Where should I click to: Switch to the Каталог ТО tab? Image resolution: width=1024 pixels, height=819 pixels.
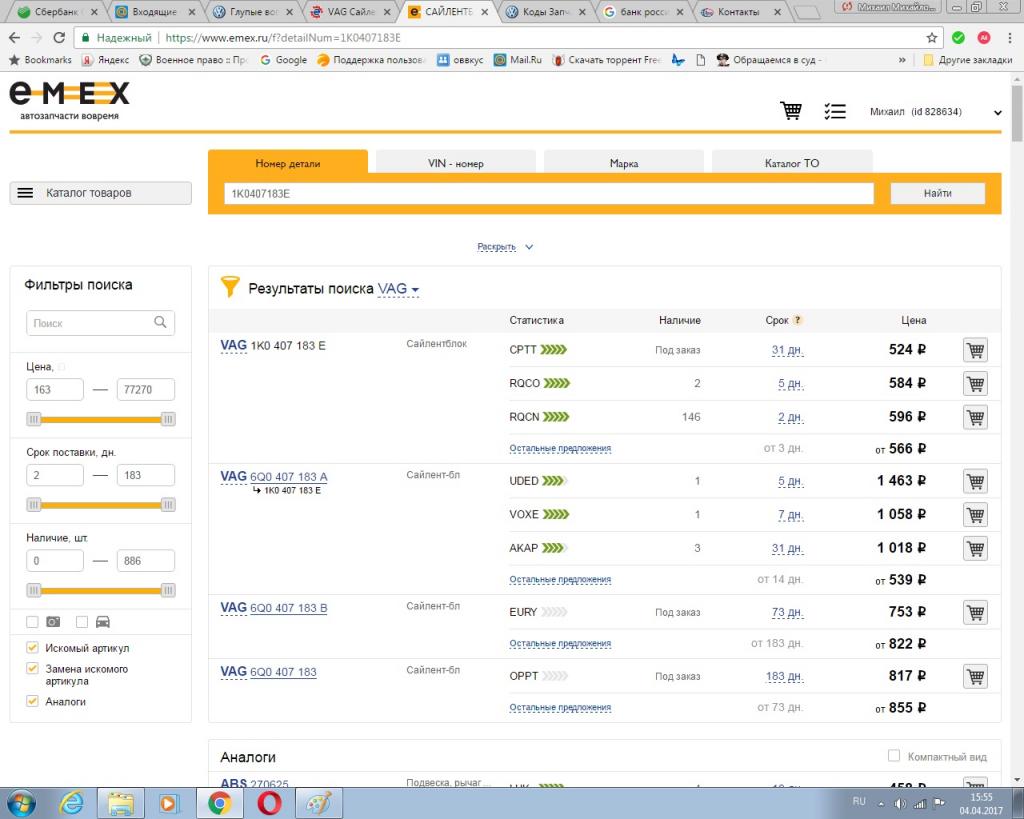792,163
